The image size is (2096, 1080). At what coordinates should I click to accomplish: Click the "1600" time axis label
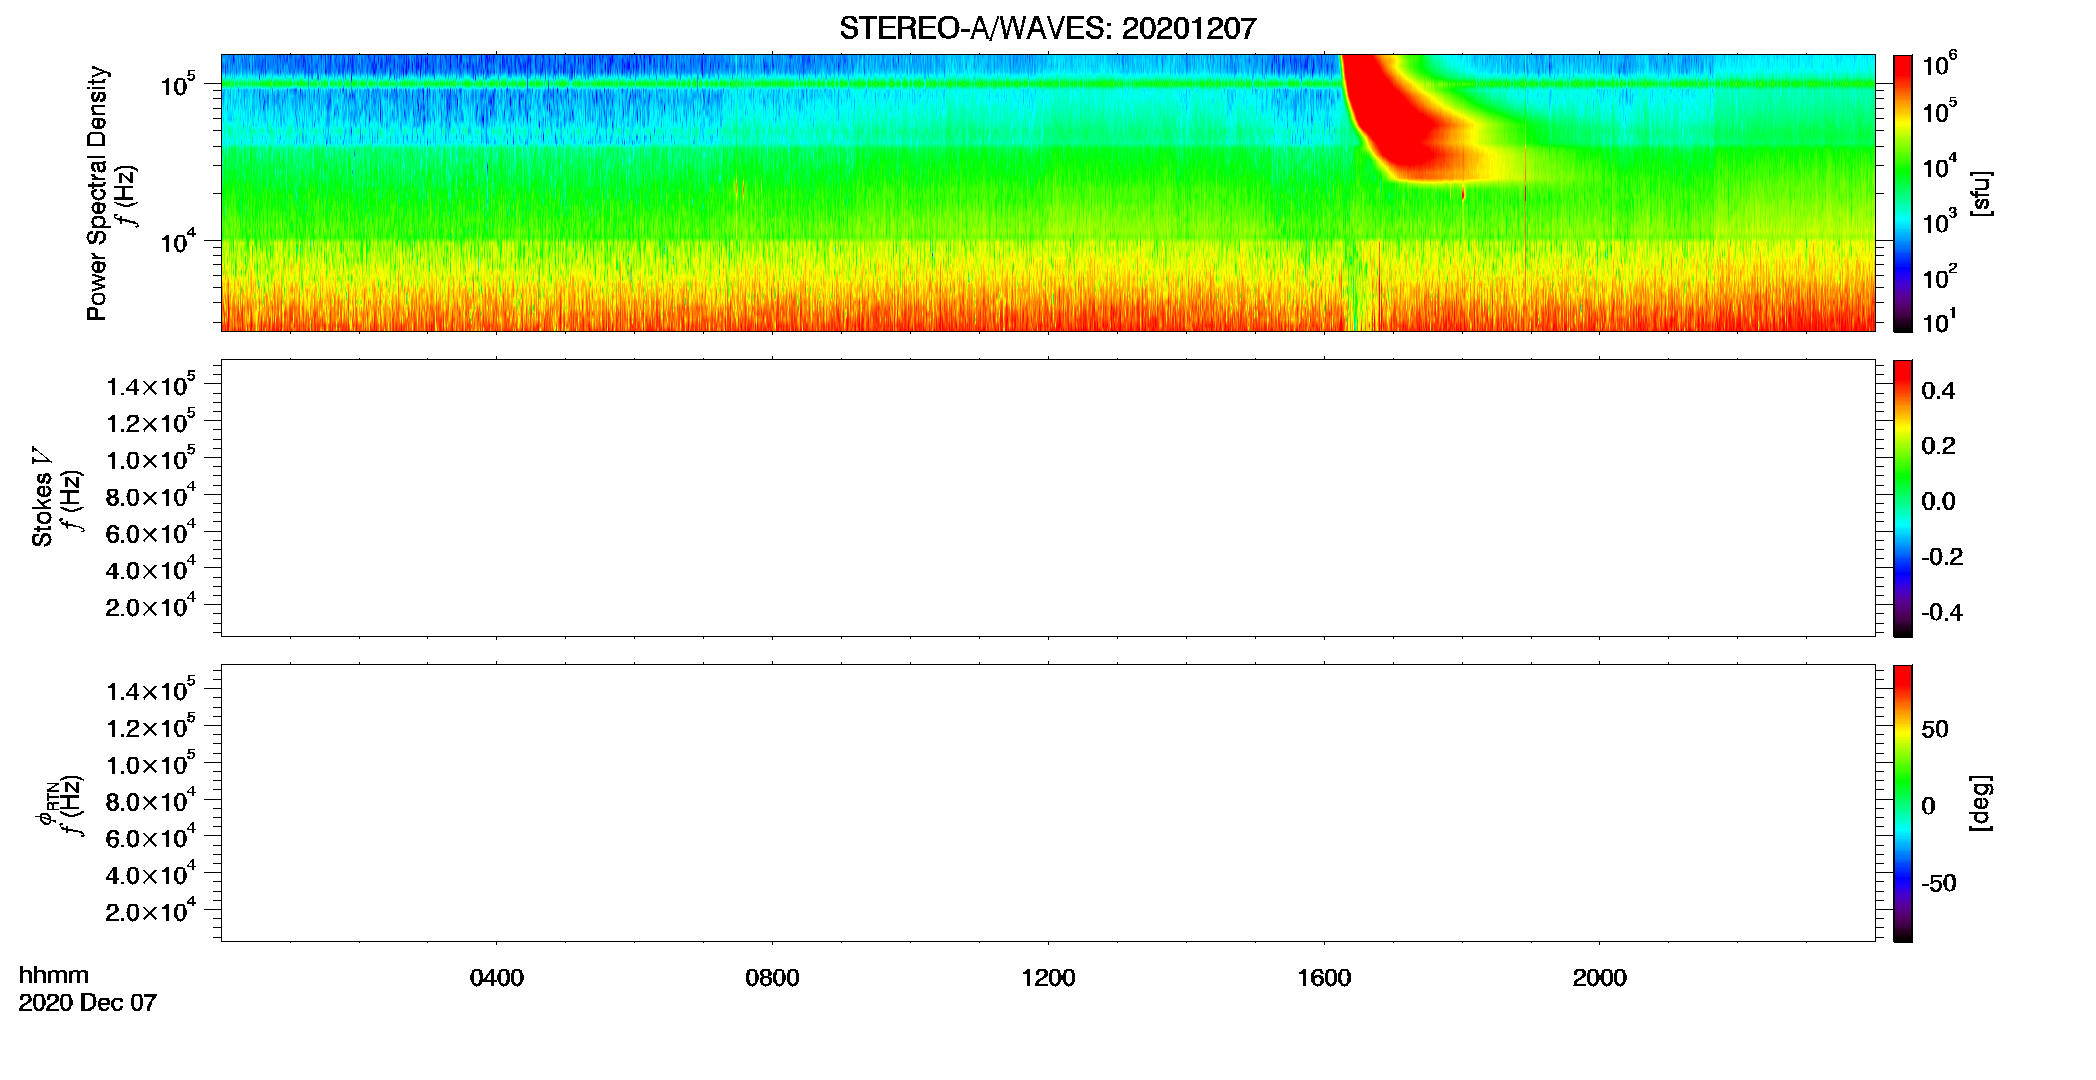[1324, 978]
